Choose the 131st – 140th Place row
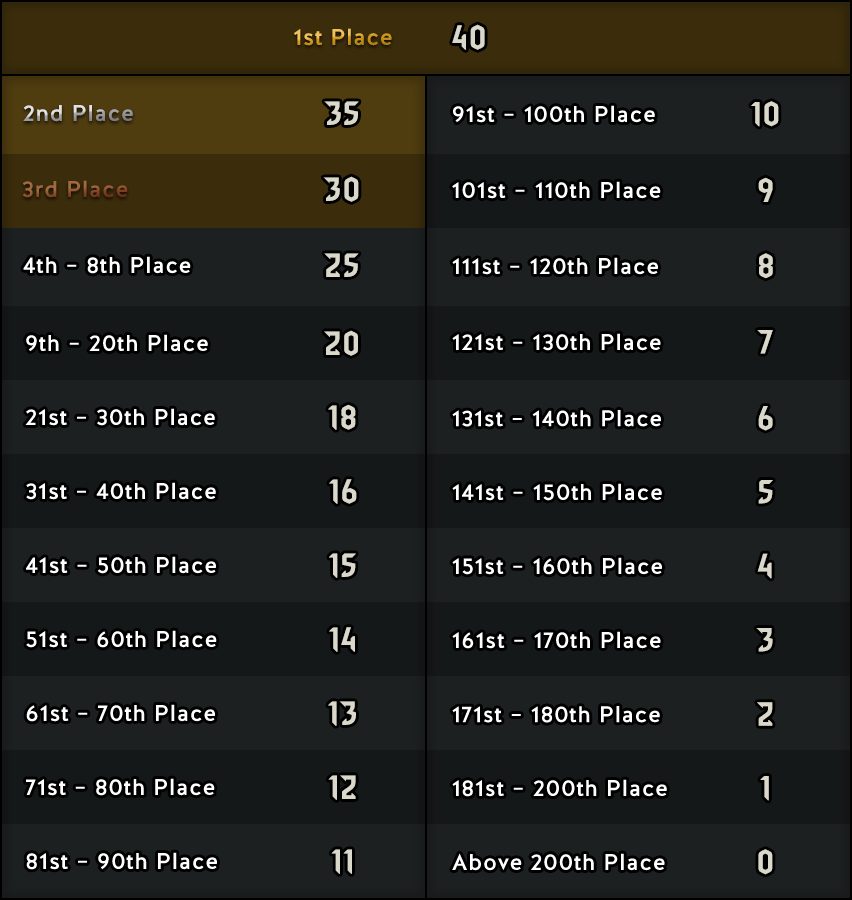This screenshot has width=852, height=900. click(x=638, y=417)
